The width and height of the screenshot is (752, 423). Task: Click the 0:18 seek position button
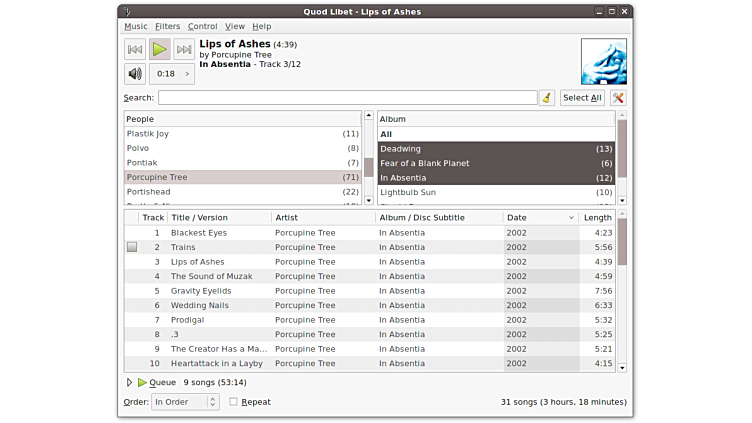point(172,74)
